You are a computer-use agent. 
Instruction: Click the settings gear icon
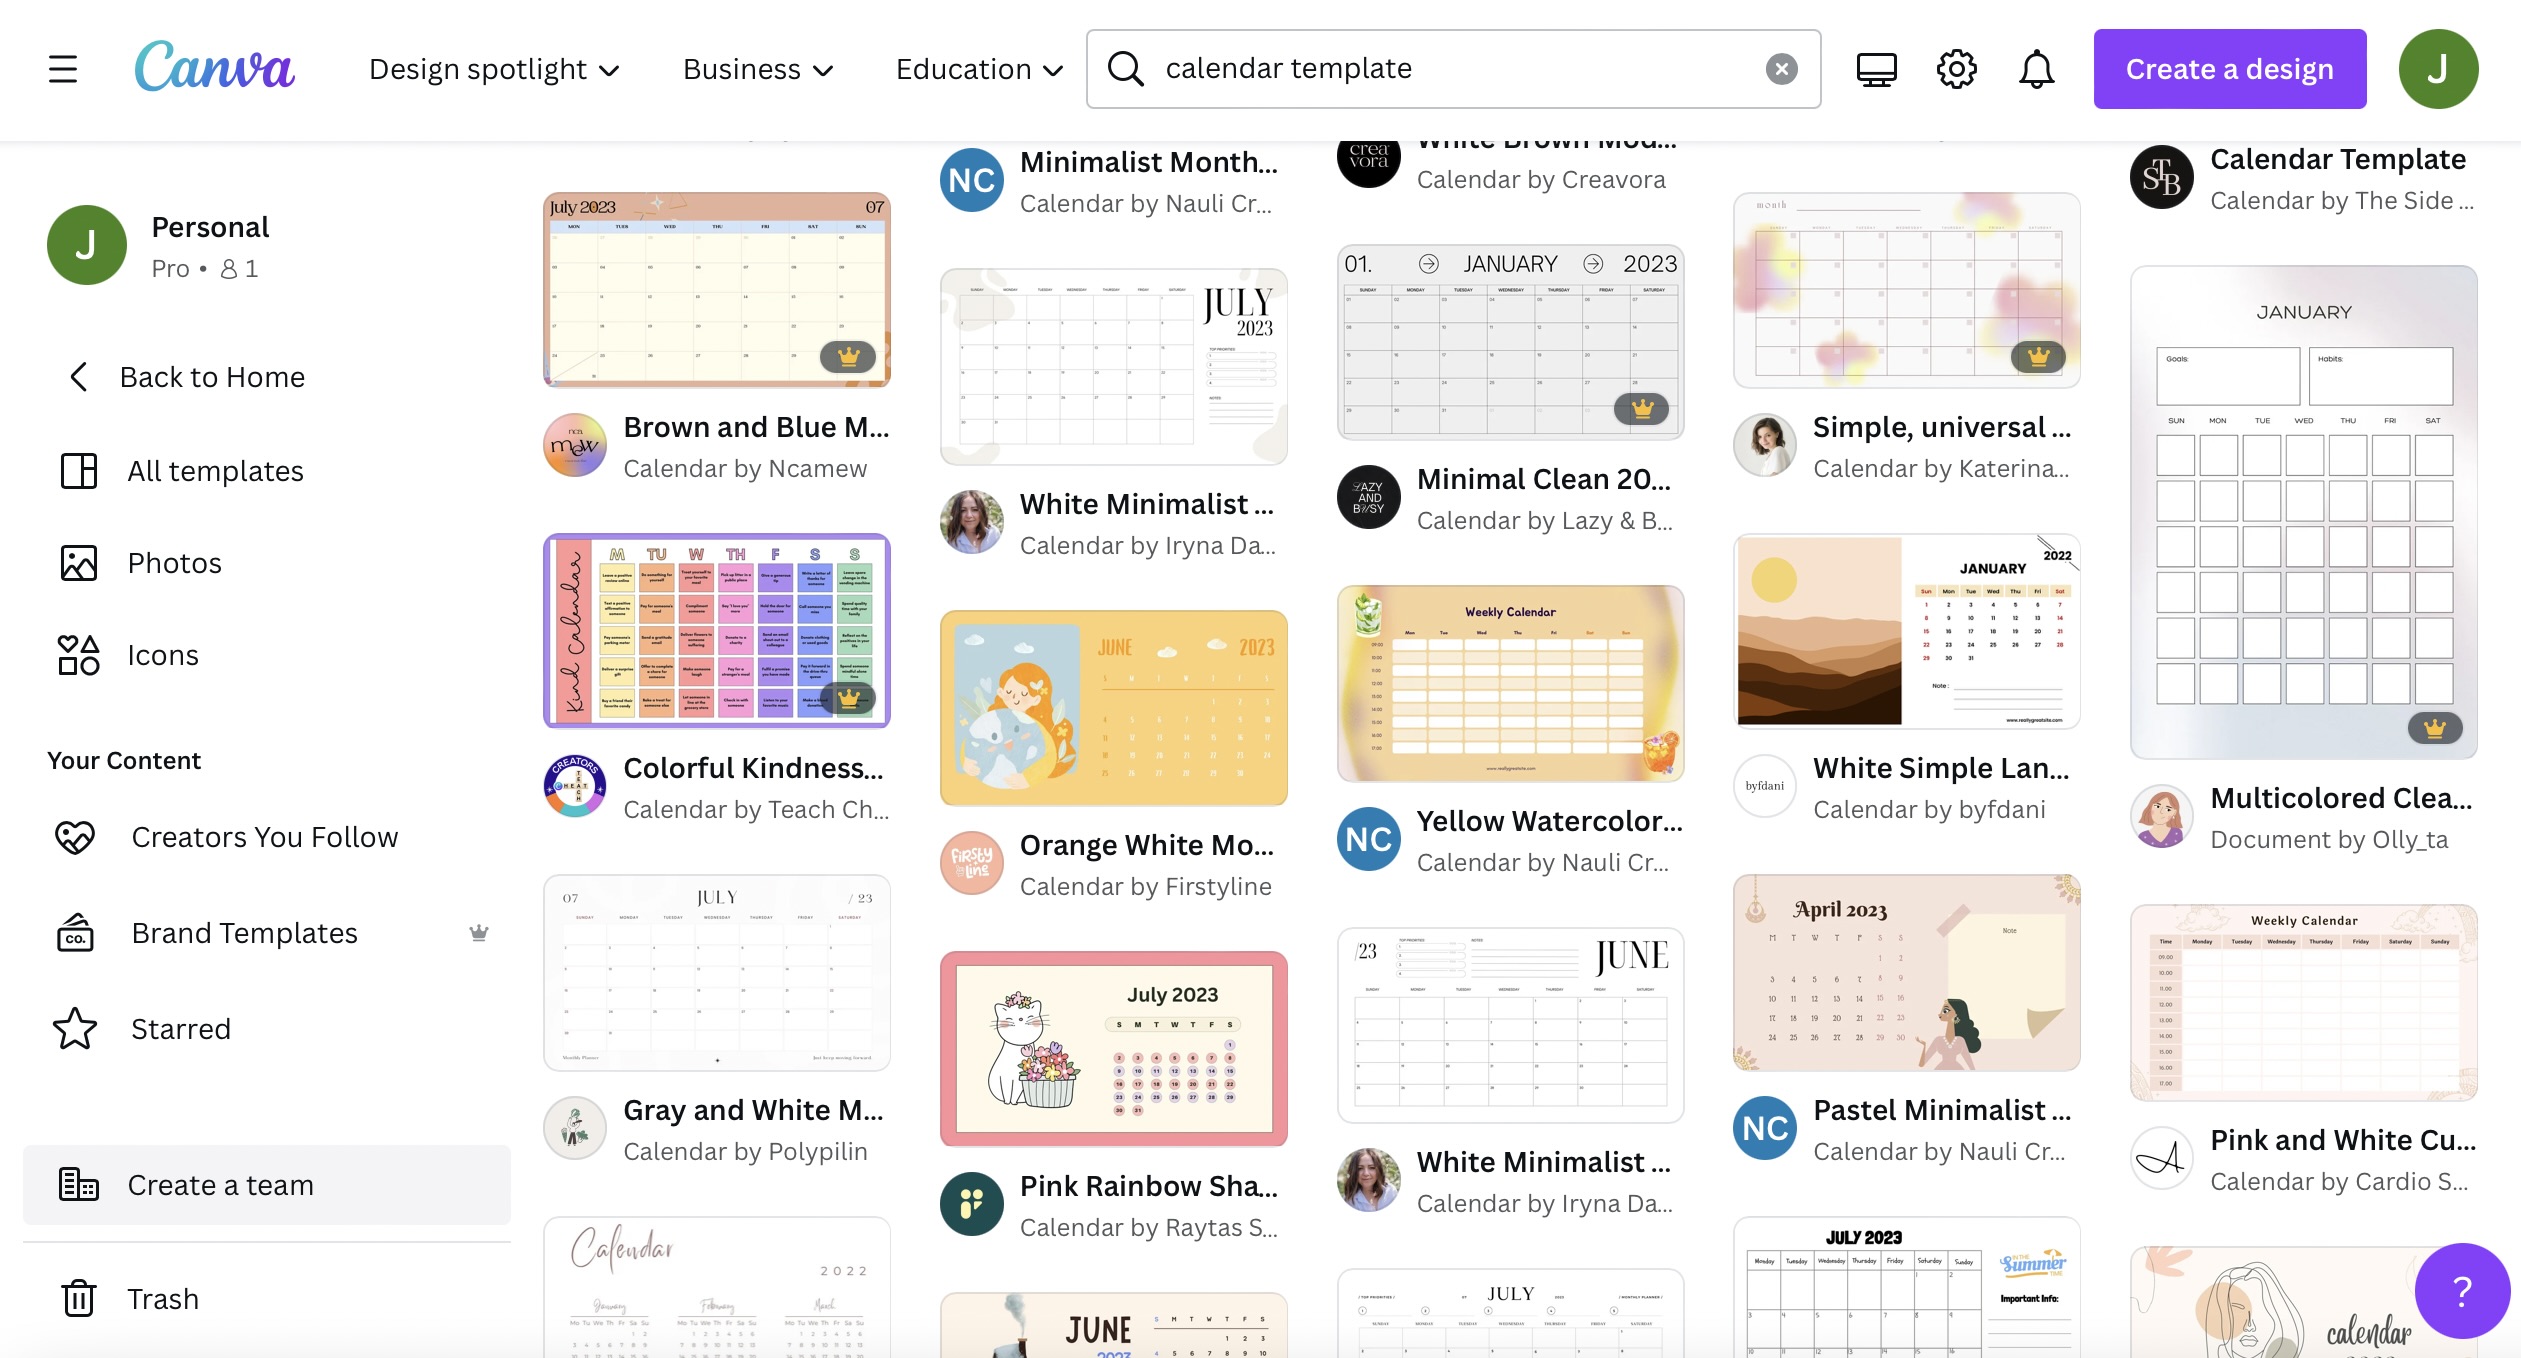click(1958, 69)
